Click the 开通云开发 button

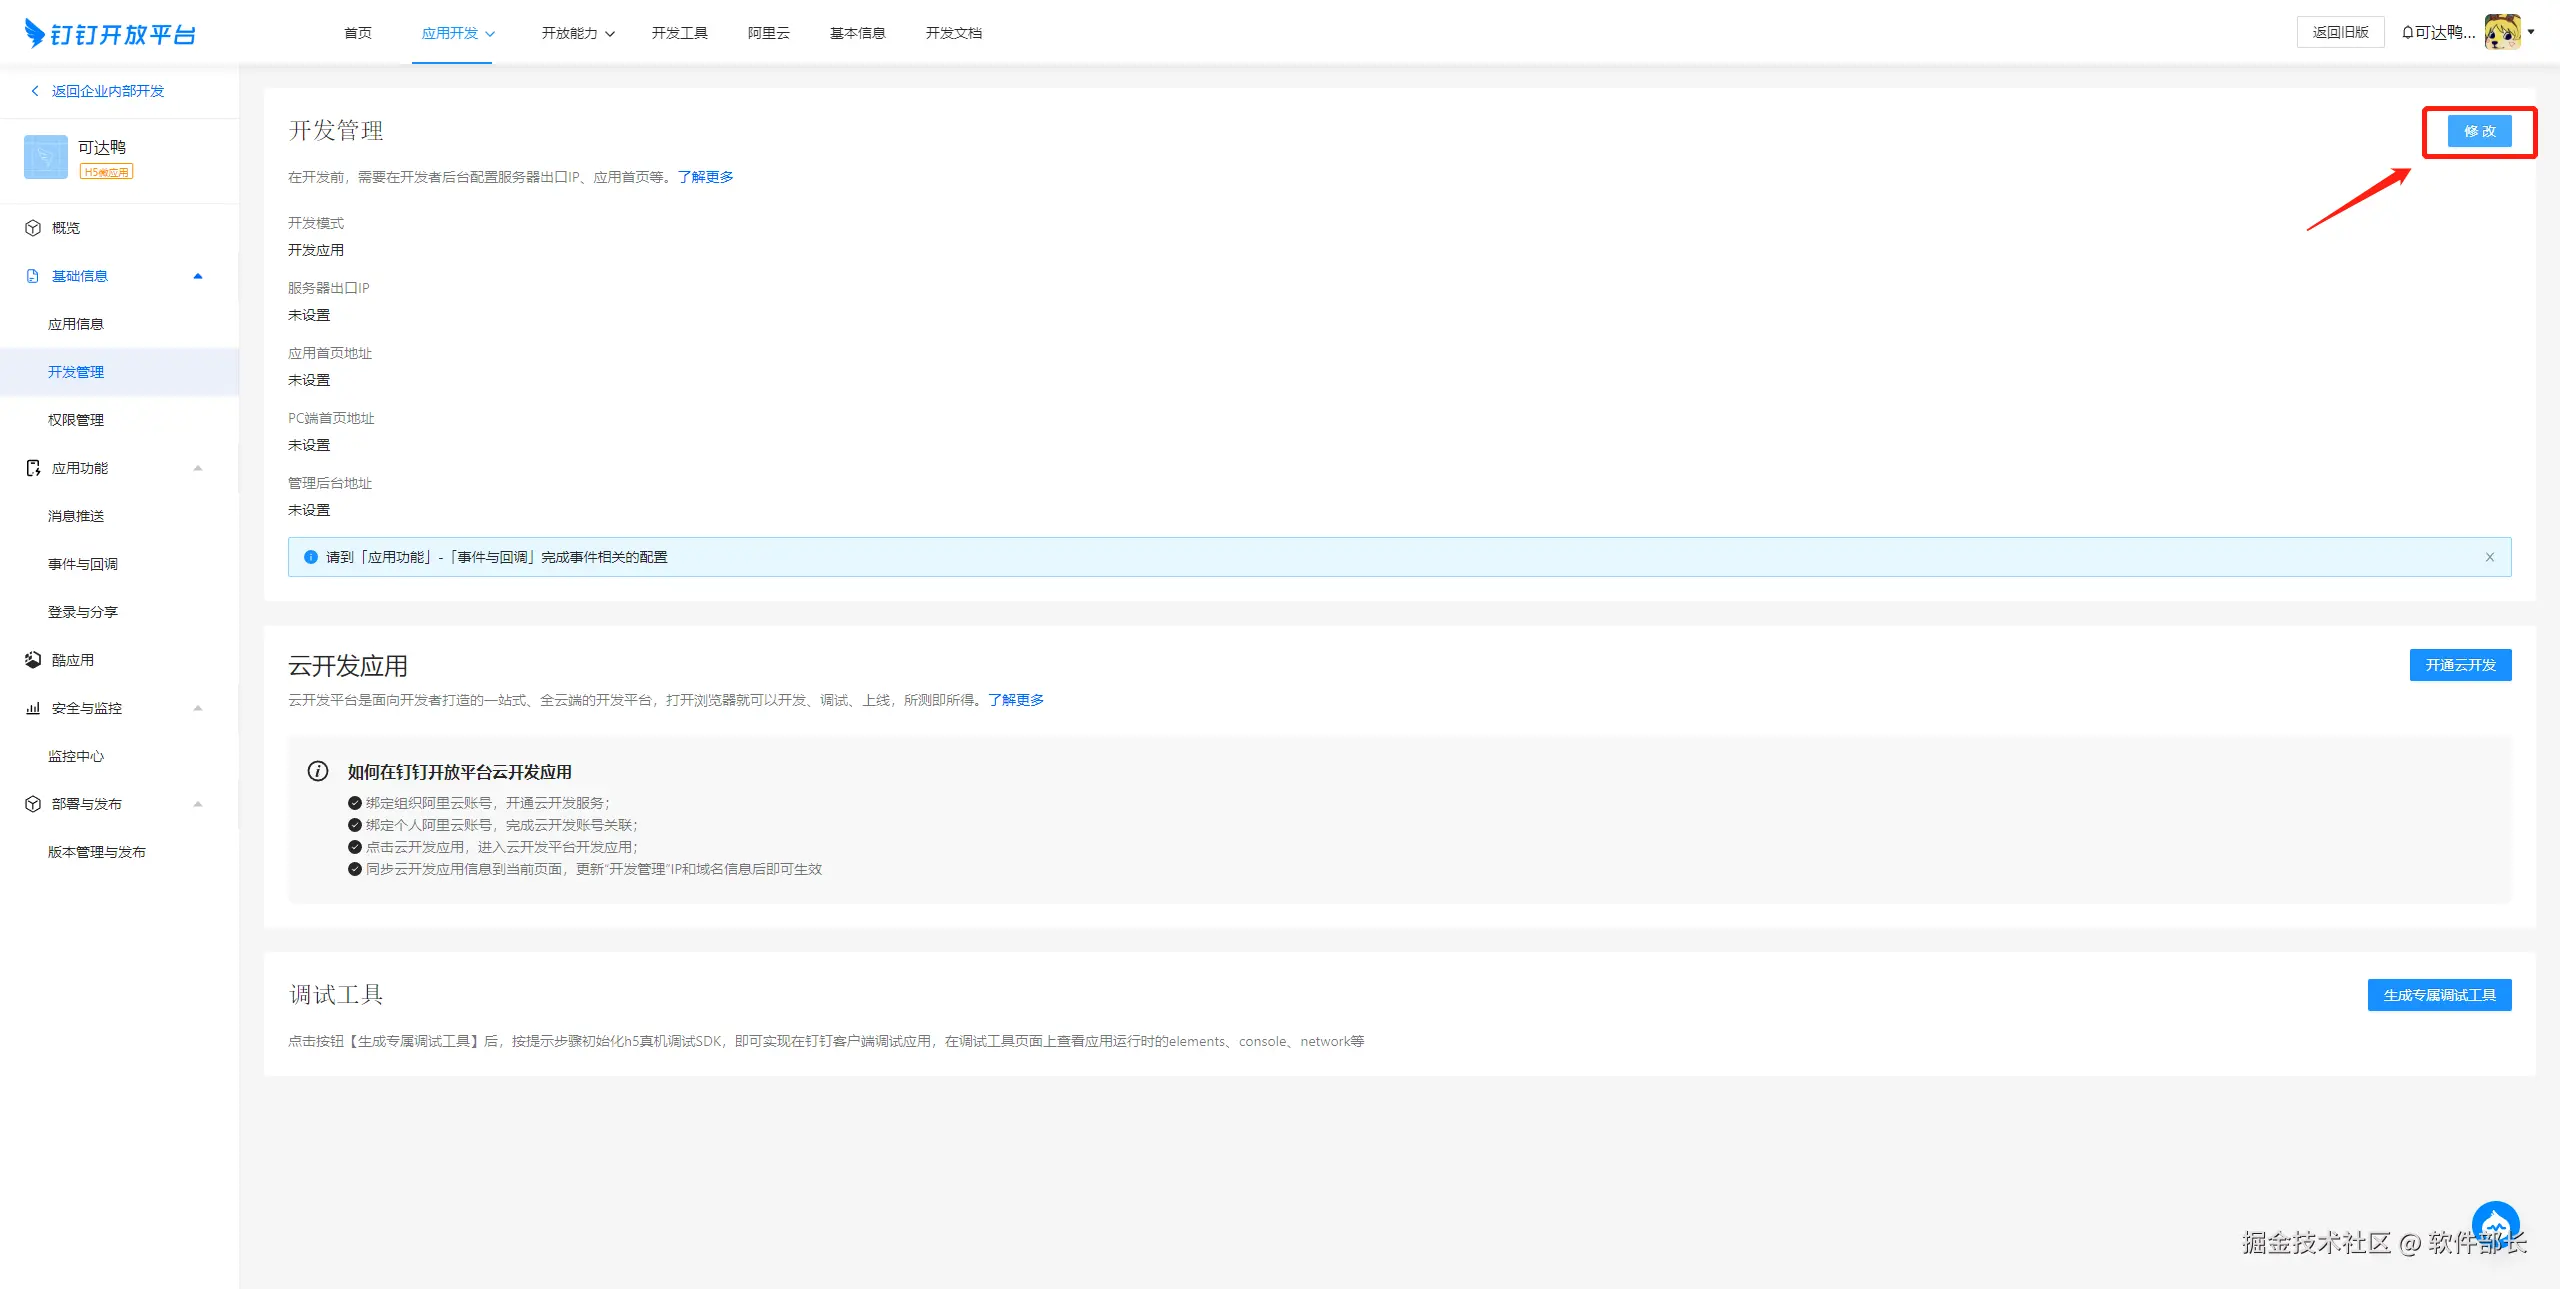pos(2460,665)
